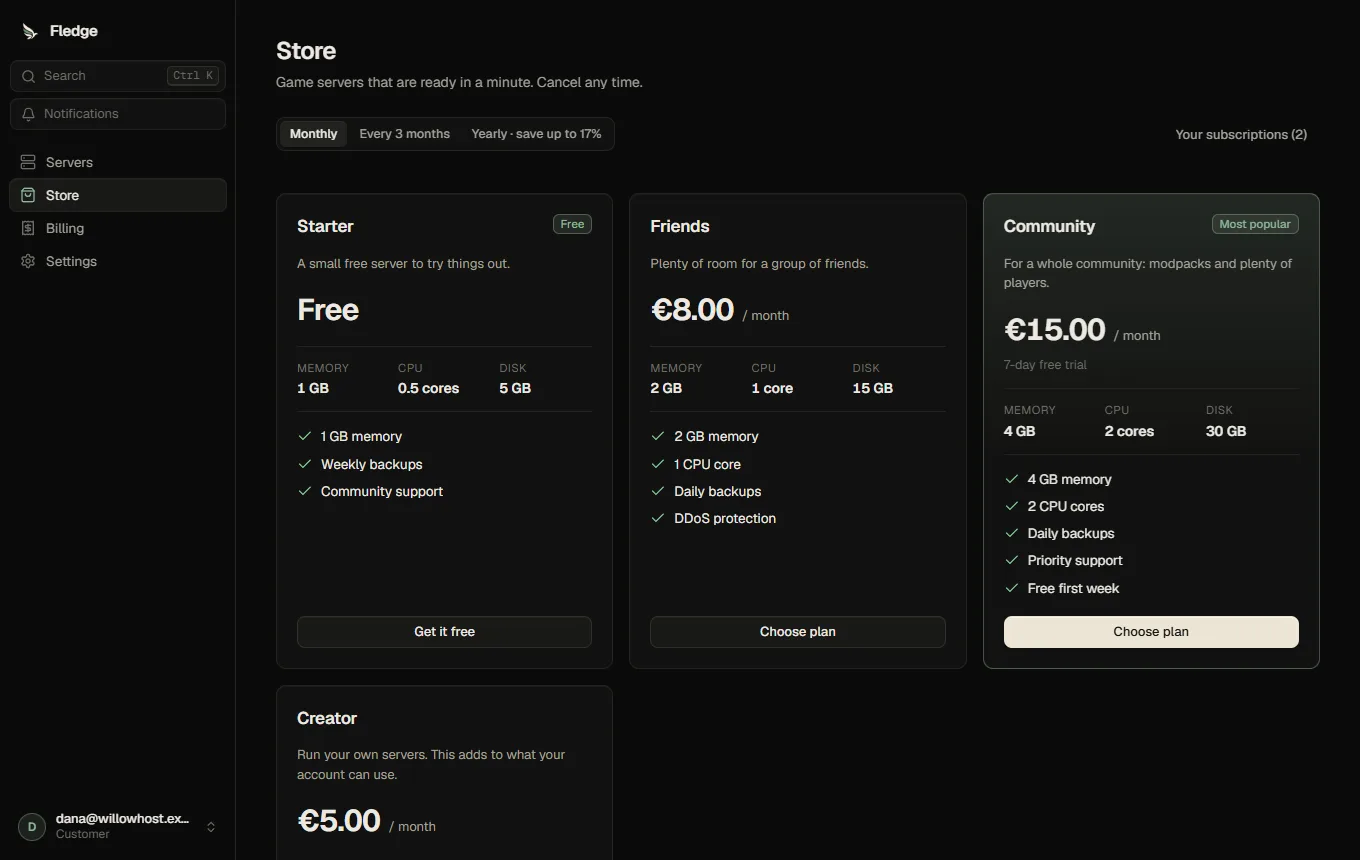Click checkmark beside 4 GB memory feature
The width and height of the screenshot is (1360, 860).
click(1012, 479)
